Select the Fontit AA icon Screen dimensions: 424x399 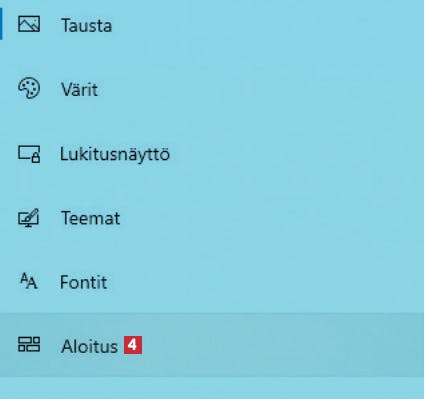(x=29, y=281)
